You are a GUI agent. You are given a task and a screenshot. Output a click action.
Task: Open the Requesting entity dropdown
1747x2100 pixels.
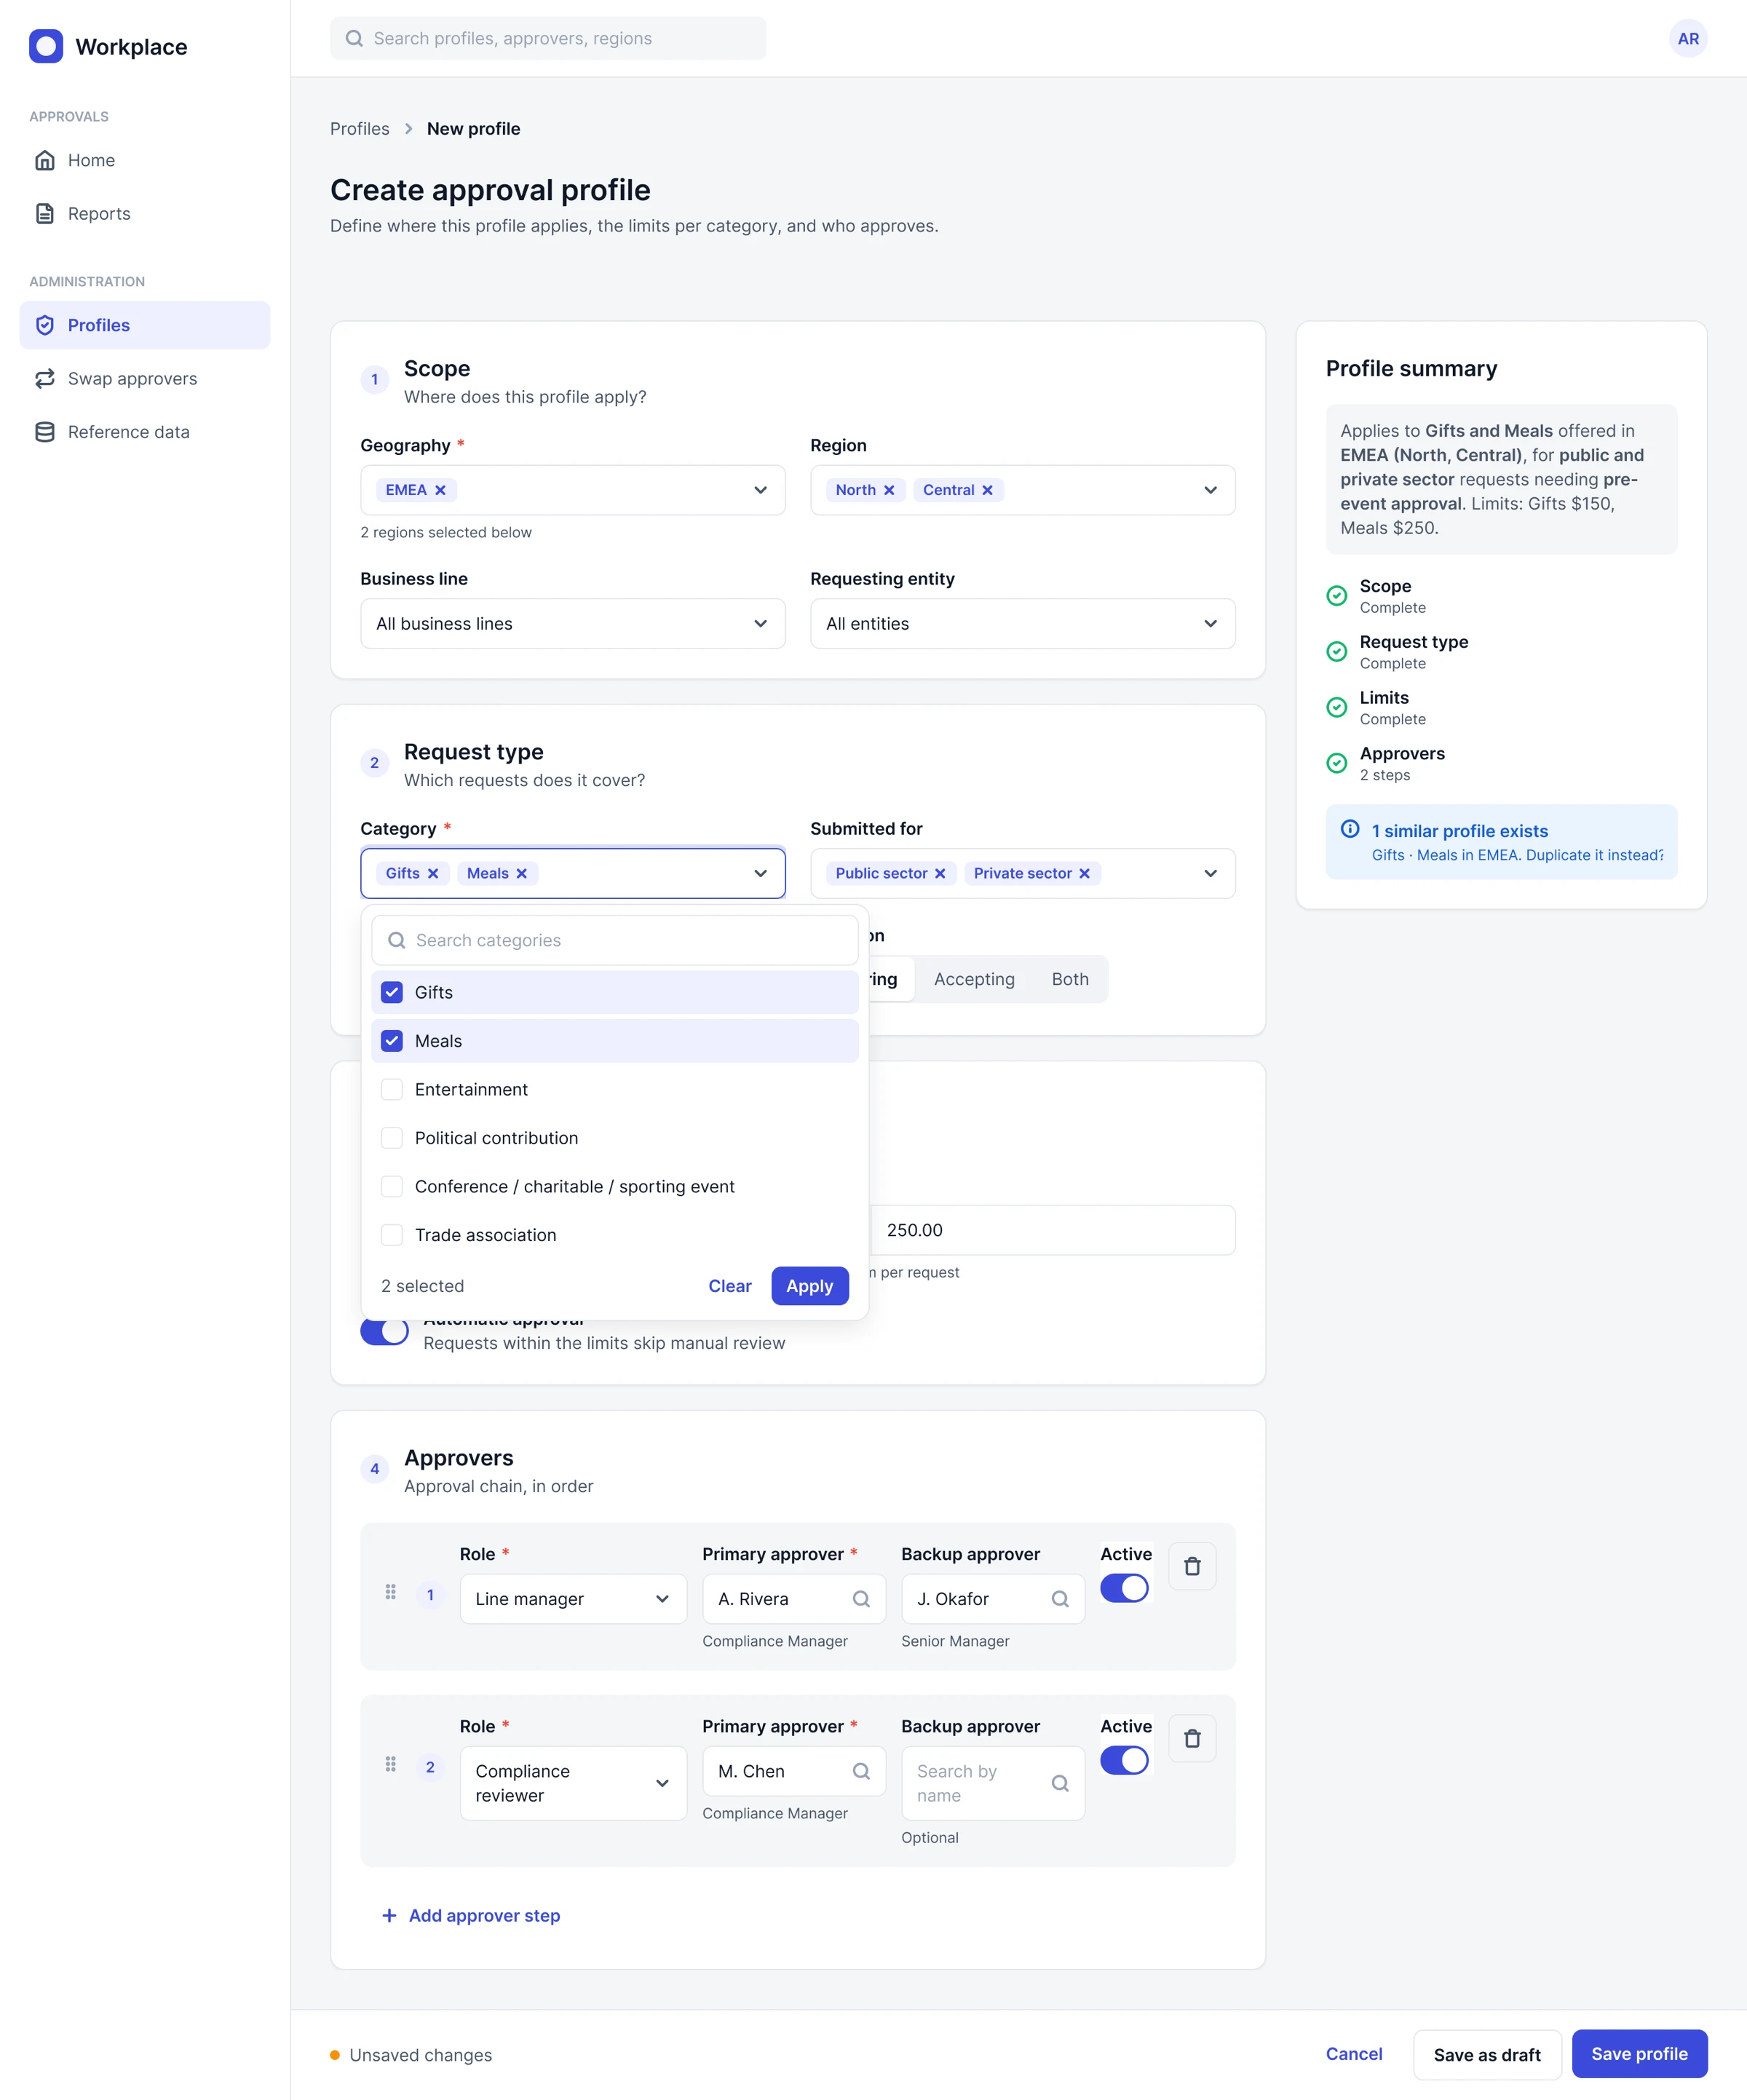(x=1022, y=623)
